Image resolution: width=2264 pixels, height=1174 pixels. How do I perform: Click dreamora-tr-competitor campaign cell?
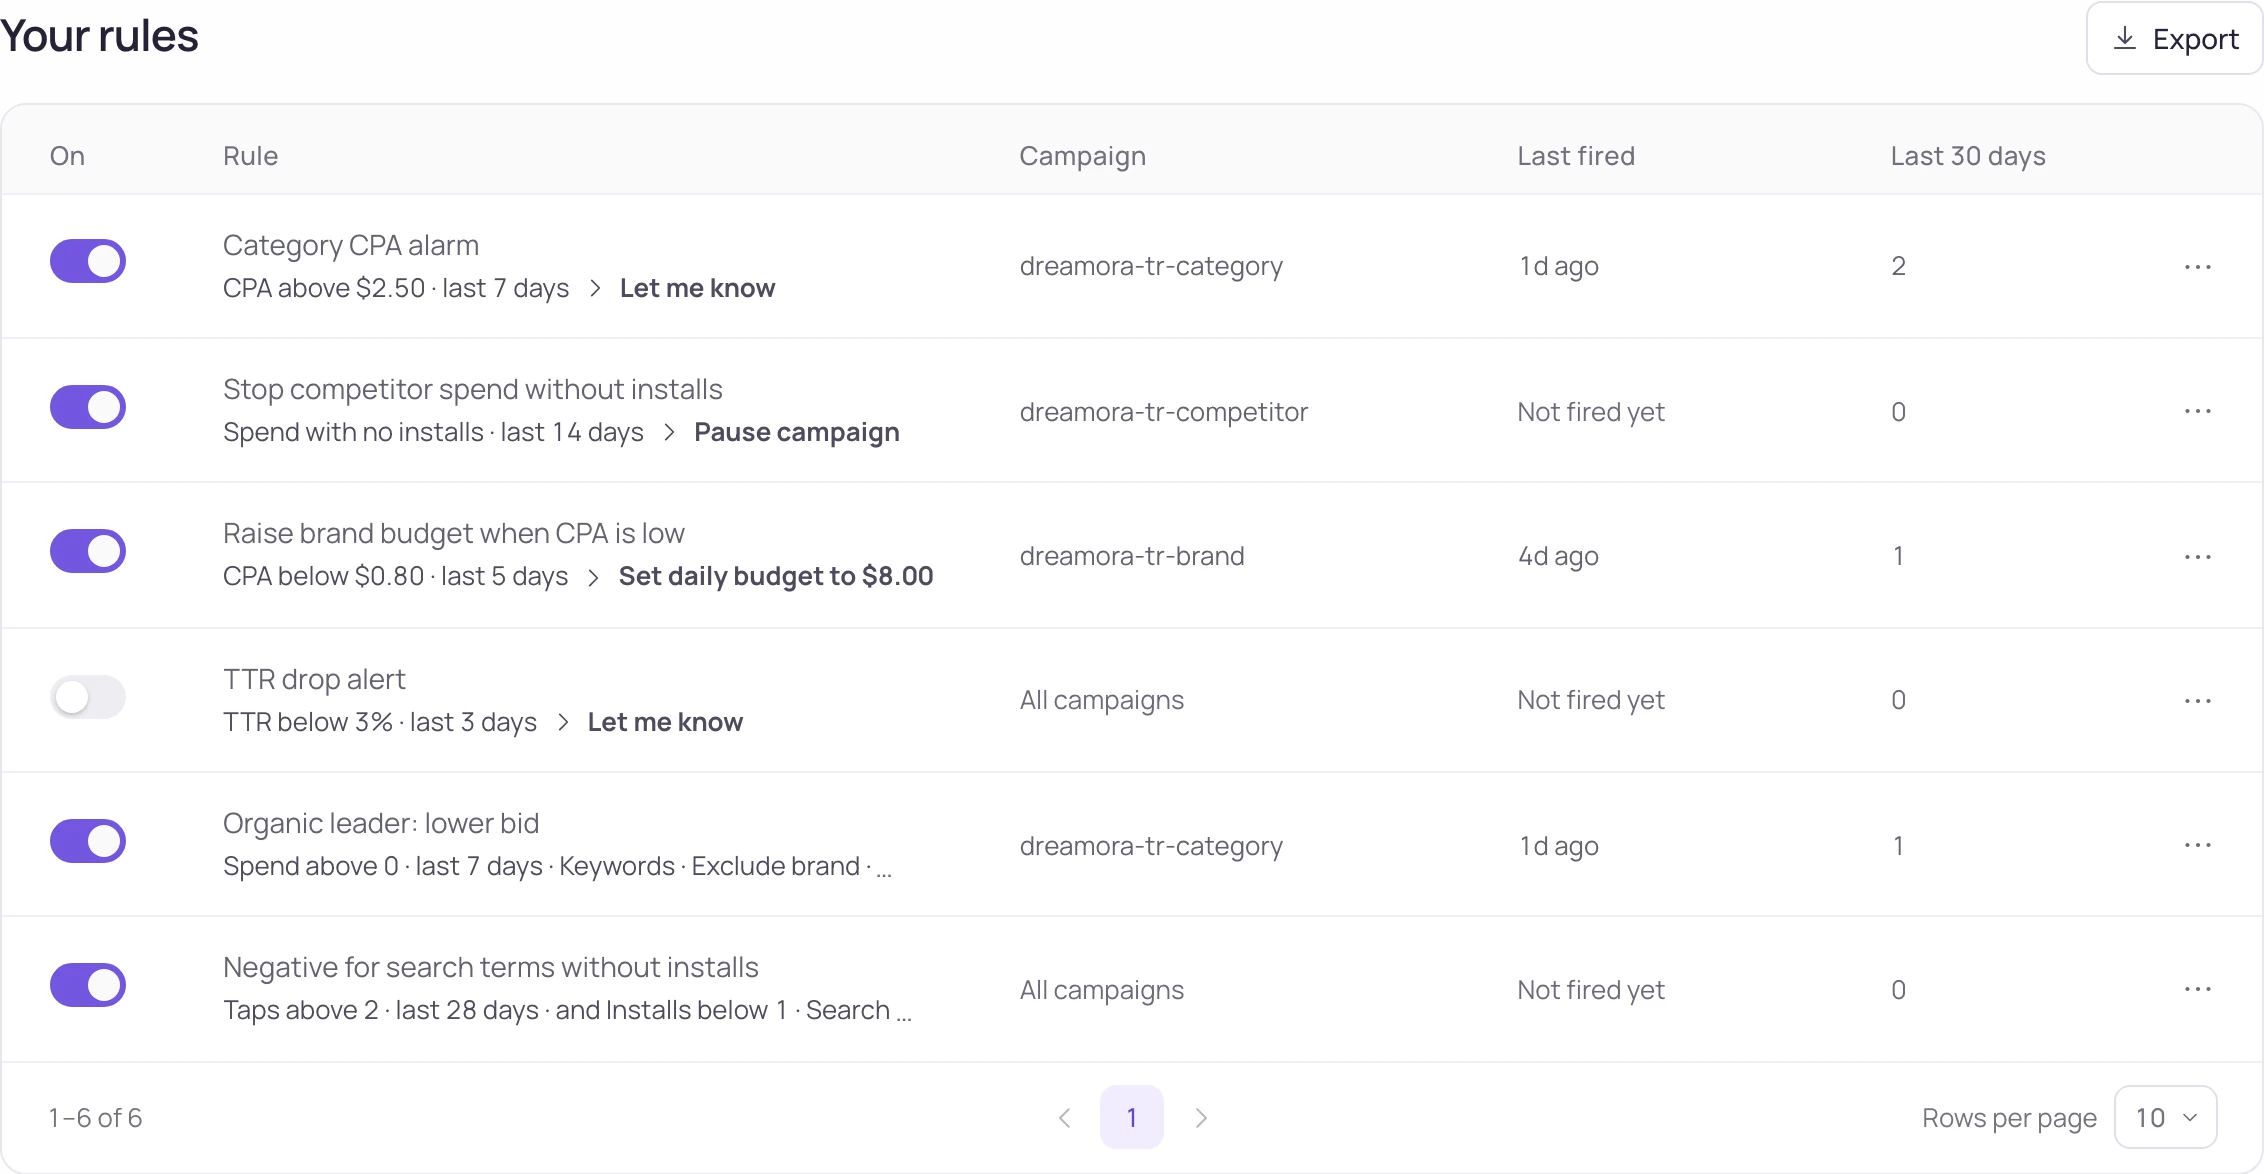(x=1163, y=412)
